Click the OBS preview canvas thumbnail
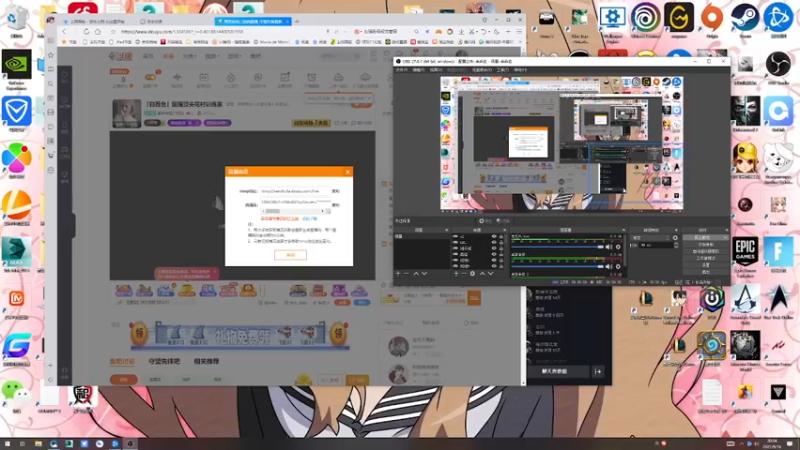Screen dimensions: 800x450 (x=562, y=143)
